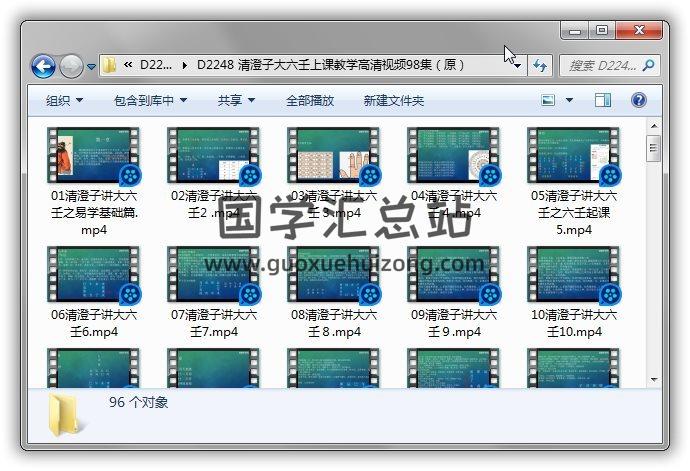Click the Back navigation arrow button
Viewport: 690px width, 471px height.
click(x=43, y=67)
